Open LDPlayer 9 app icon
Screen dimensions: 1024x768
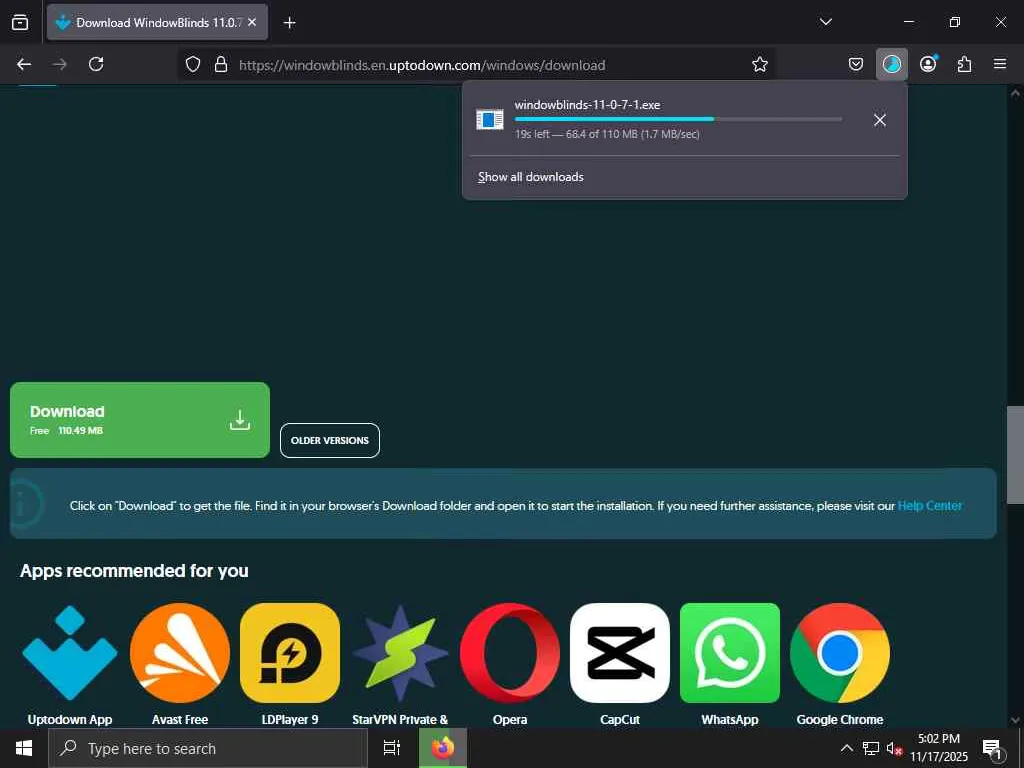(290, 652)
